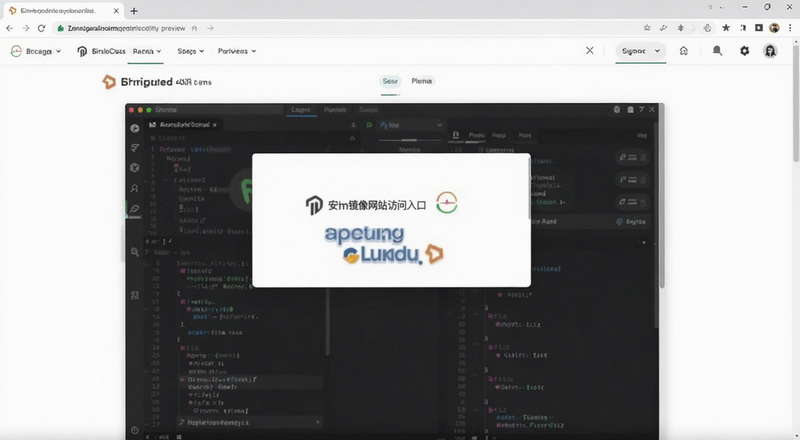Screen dimensions: 800x440
Task: Click the bottom circular icon in the editor sidebar
Action: [135, 430]
